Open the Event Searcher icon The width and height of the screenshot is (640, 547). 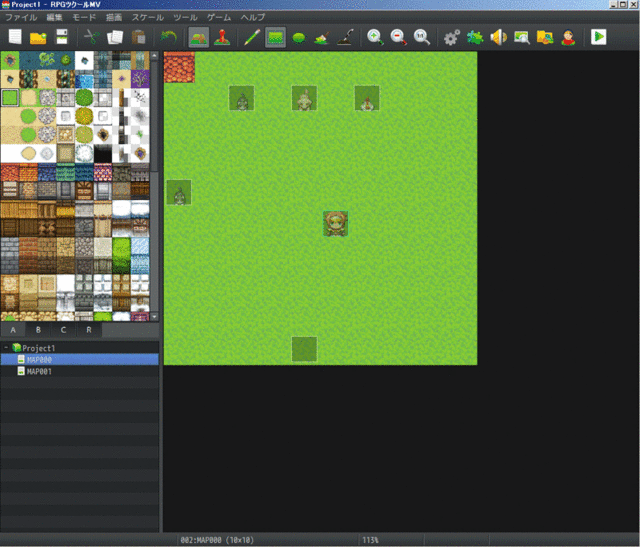point(522,38)
